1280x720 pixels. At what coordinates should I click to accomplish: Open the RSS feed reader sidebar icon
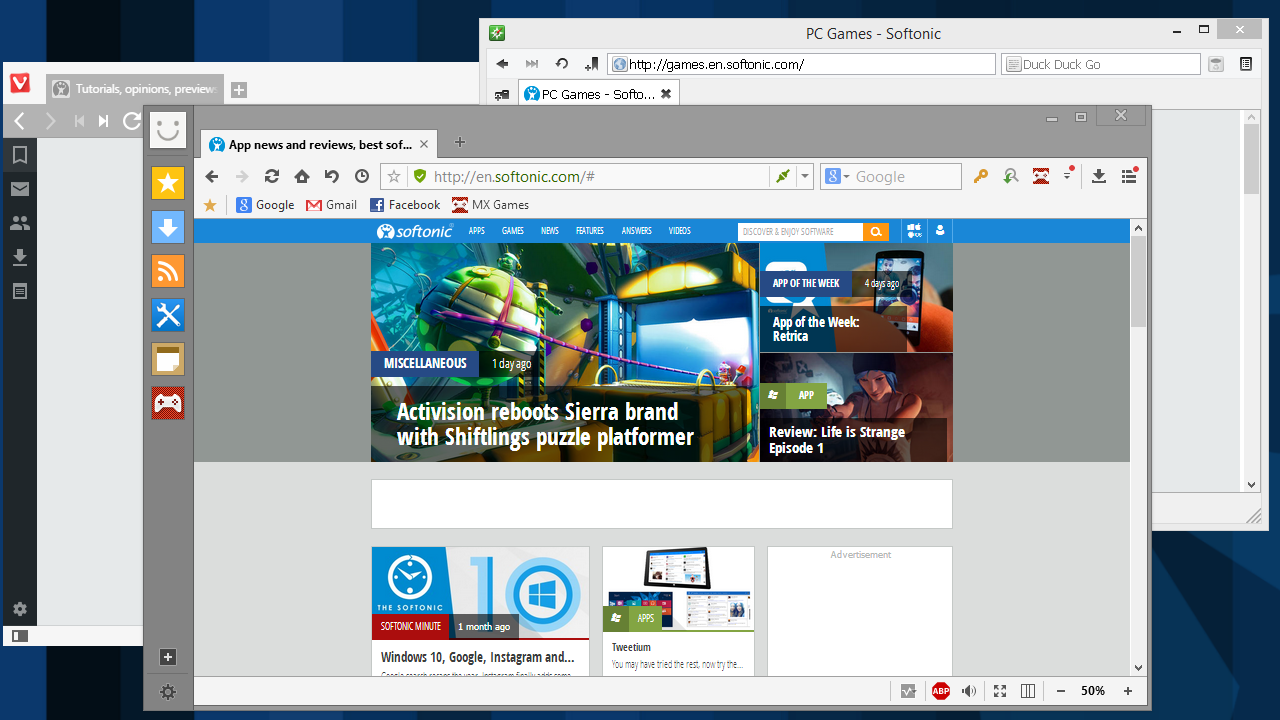[x=168, y=271]
